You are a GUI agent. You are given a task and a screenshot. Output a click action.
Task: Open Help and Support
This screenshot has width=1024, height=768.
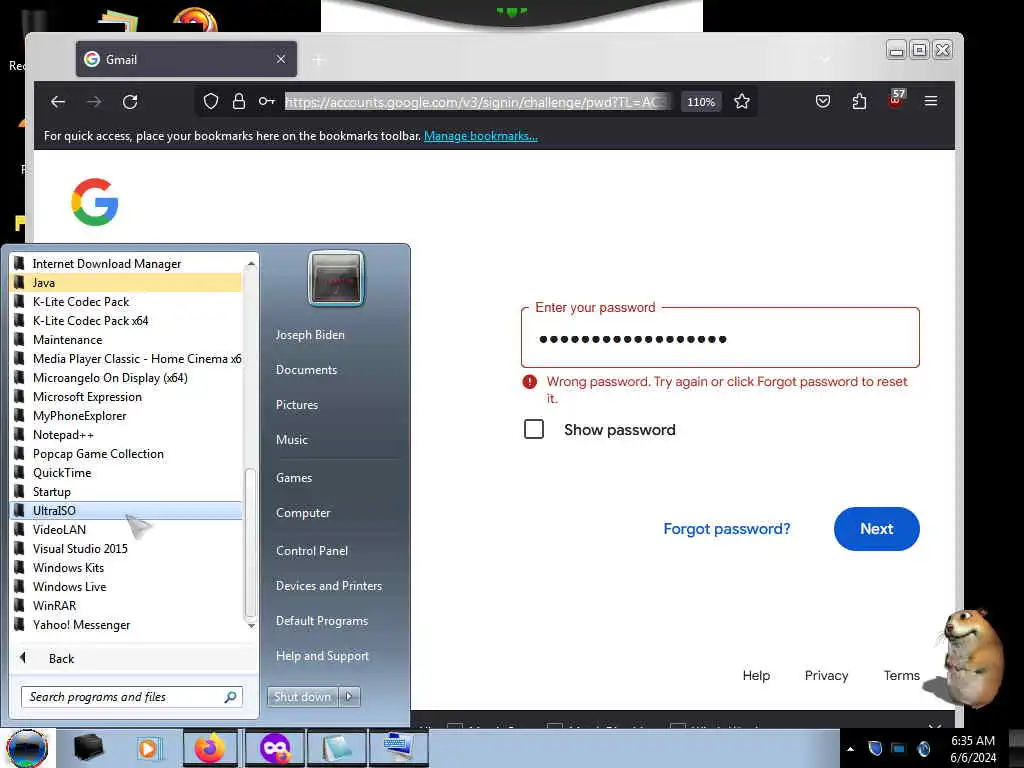point(322,656)
